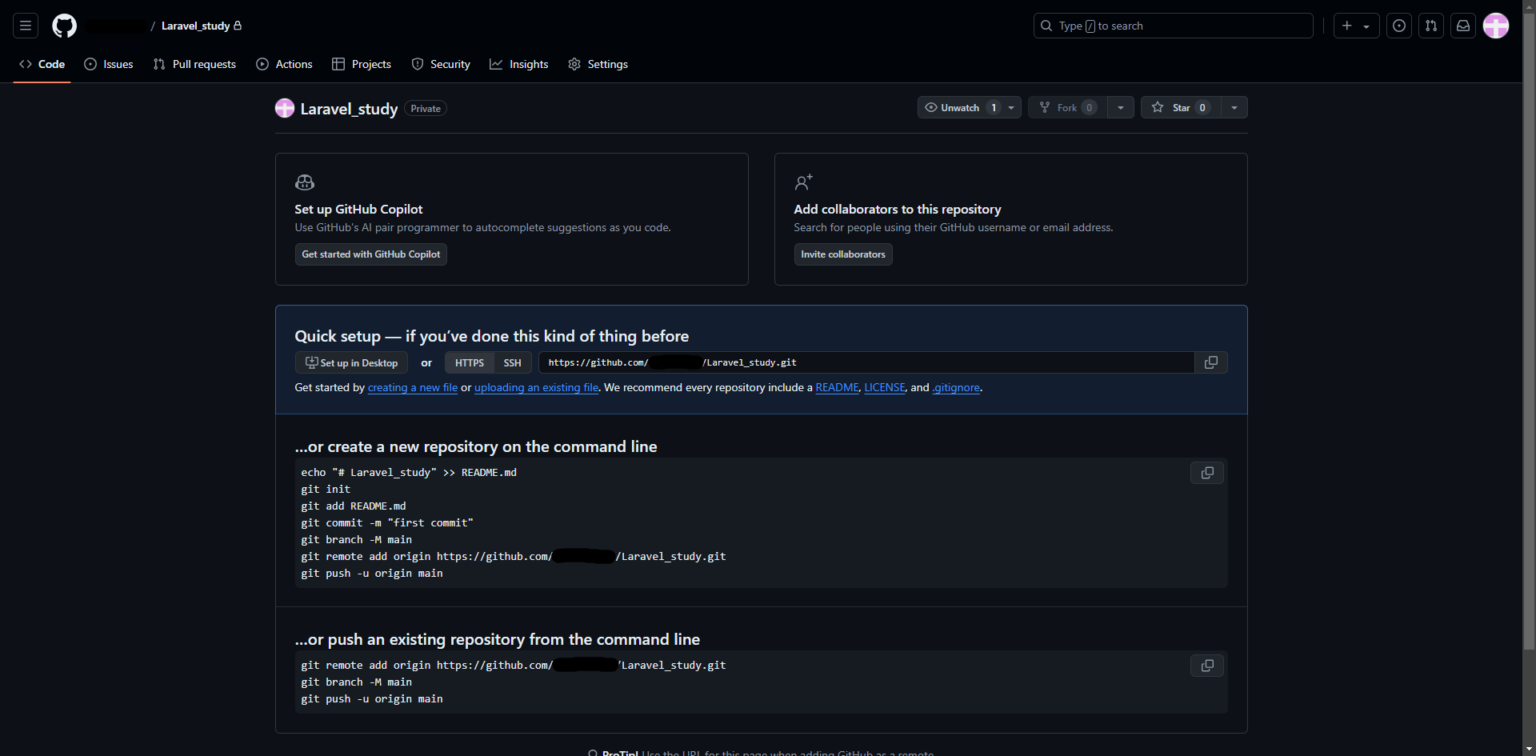Open the pull requests icon in the header
Screen dimensions: 1536x756
pyautogui.click(x=1431, y=25)
